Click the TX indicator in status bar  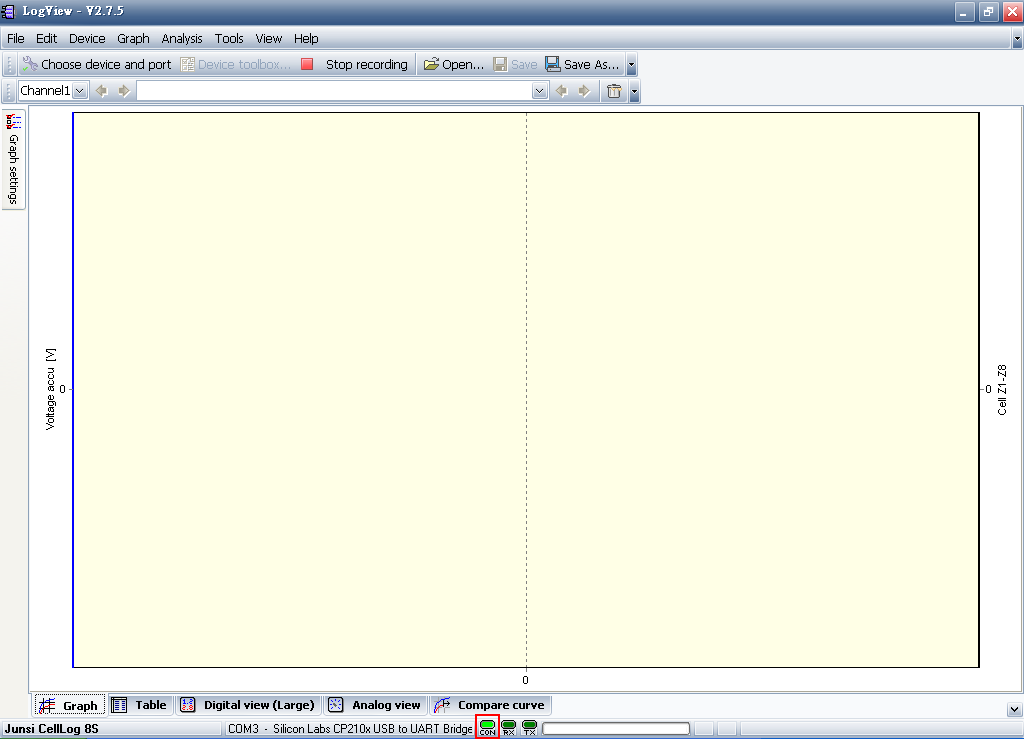click(530, 727)
